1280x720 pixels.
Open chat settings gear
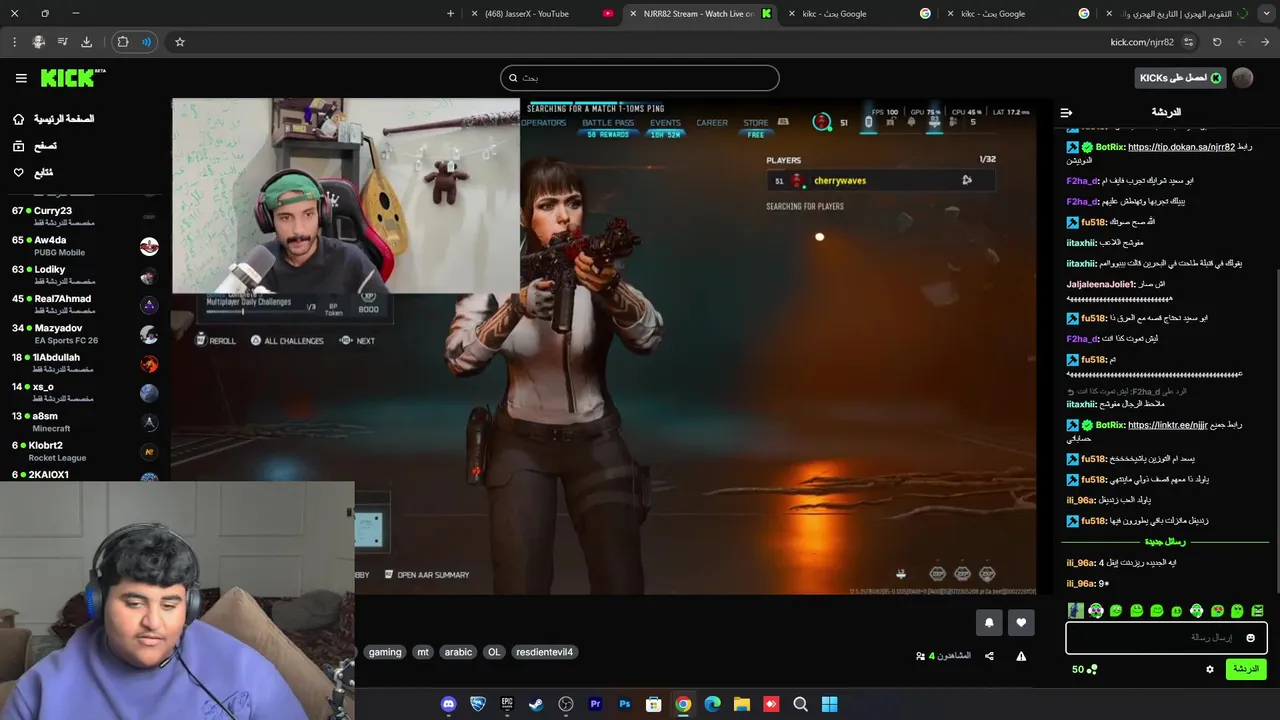click(1210, 669)
